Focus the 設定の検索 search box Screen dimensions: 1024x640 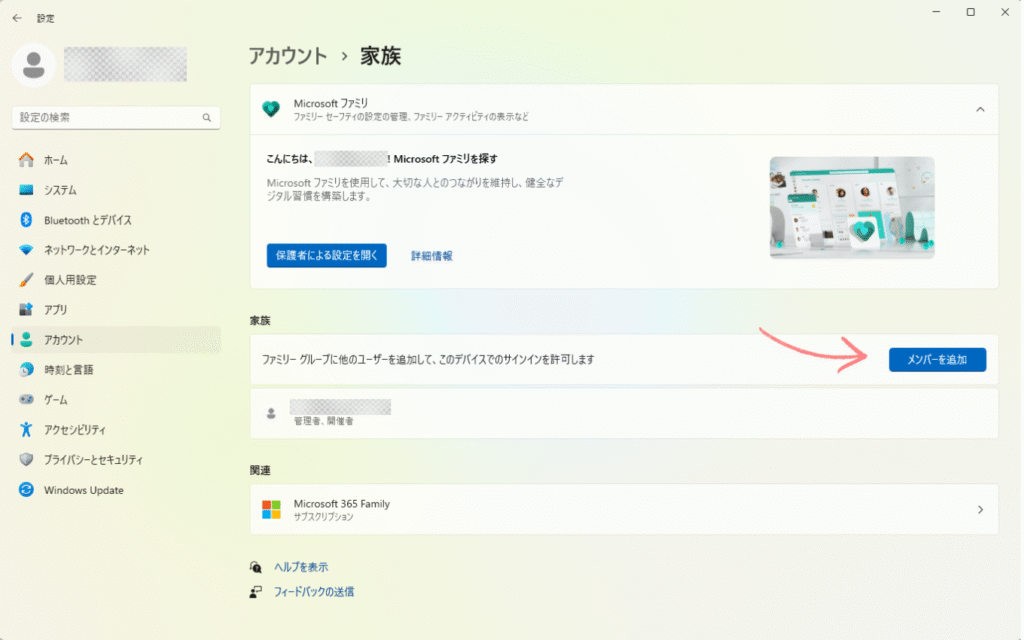tap(116, 118)
